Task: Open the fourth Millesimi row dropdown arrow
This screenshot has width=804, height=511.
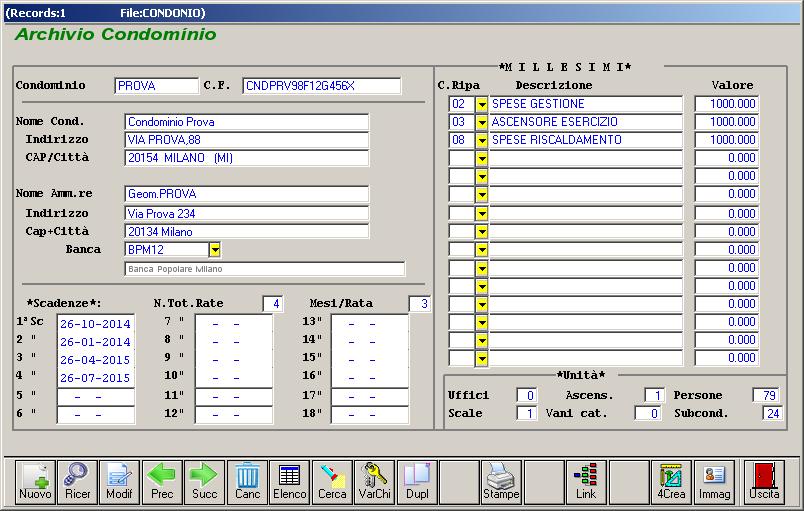Action: pos(481,158)
